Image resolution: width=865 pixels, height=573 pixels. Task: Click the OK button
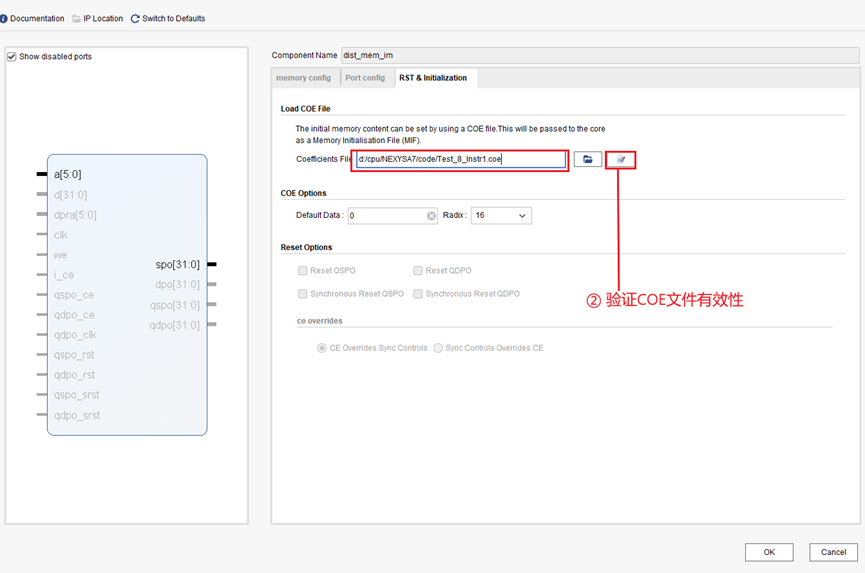coord(768,552)
